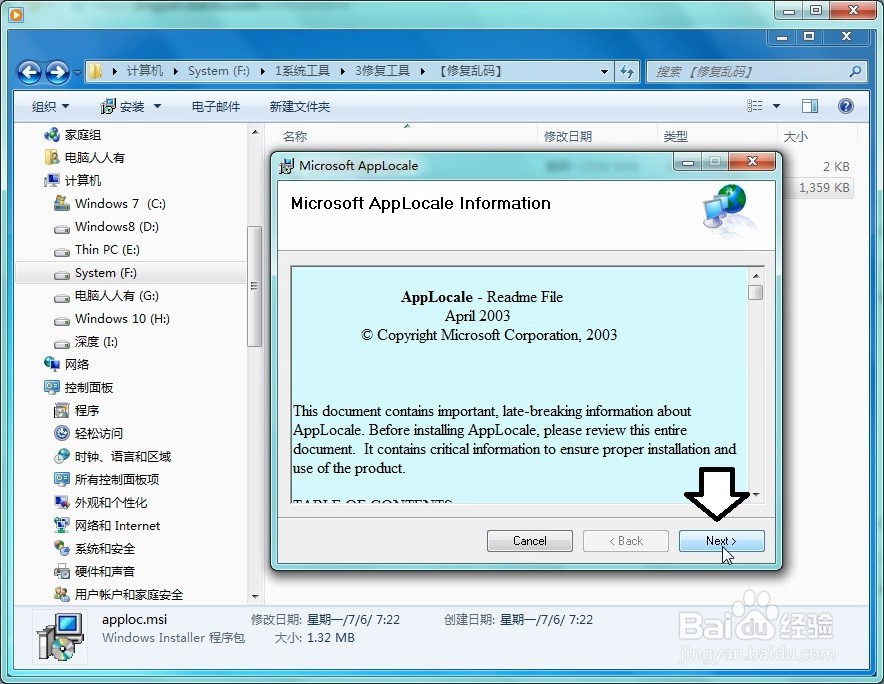Image resolution: width=884 pixels, height=684 pixels.
Task: Open Windows8 (D:) drive
Action: (x=117, y=227)
